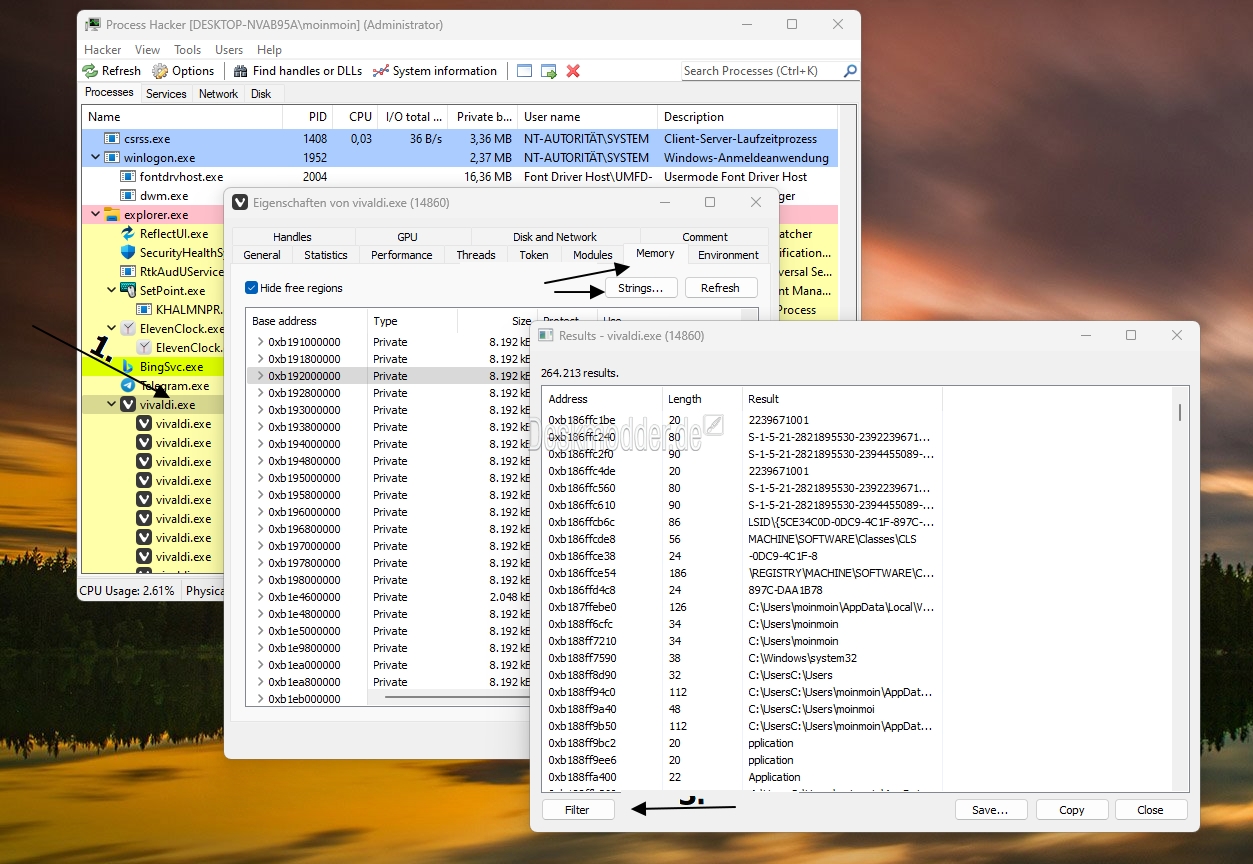Screen dimensions: 1253x864
Task: Click the Filter button in Results
Action: 577,810
